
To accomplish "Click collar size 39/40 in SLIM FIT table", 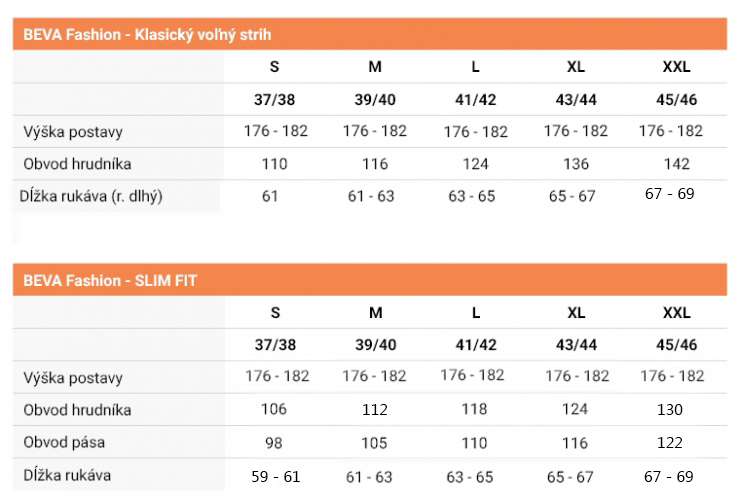I will click(374, 345).
